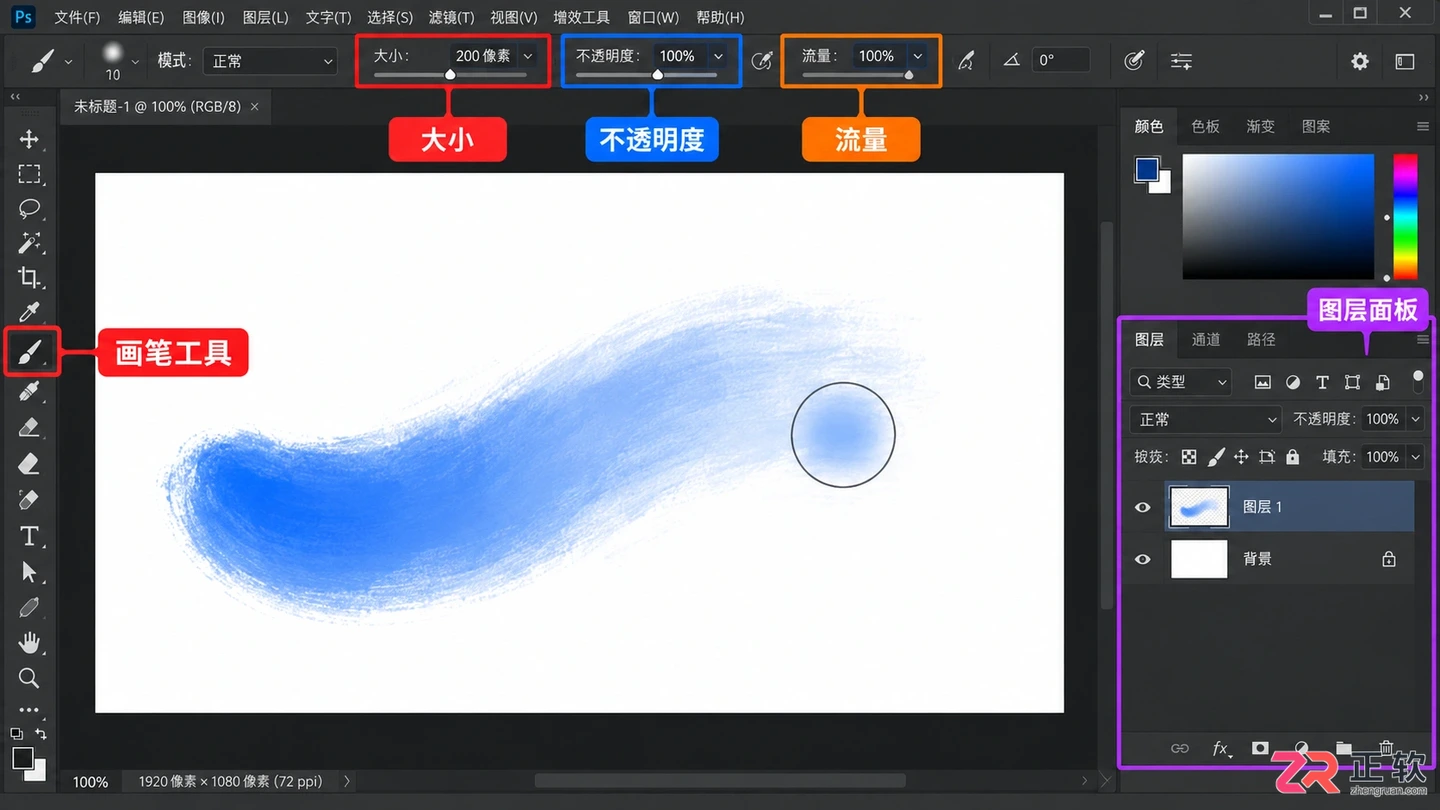Image resolution: width=1440 pixels, height=810 pixels.
Task: Open the 模式 blend mode dropdown
Action: (x=272, y=61)
